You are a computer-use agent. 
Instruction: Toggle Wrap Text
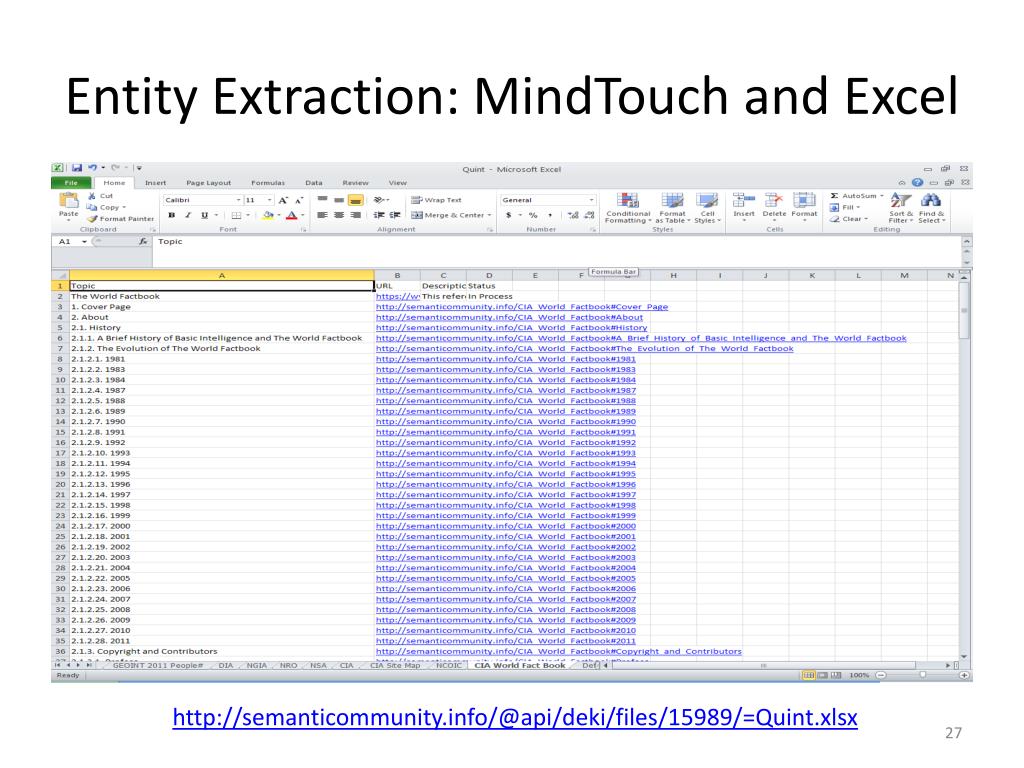pos(436,200)
